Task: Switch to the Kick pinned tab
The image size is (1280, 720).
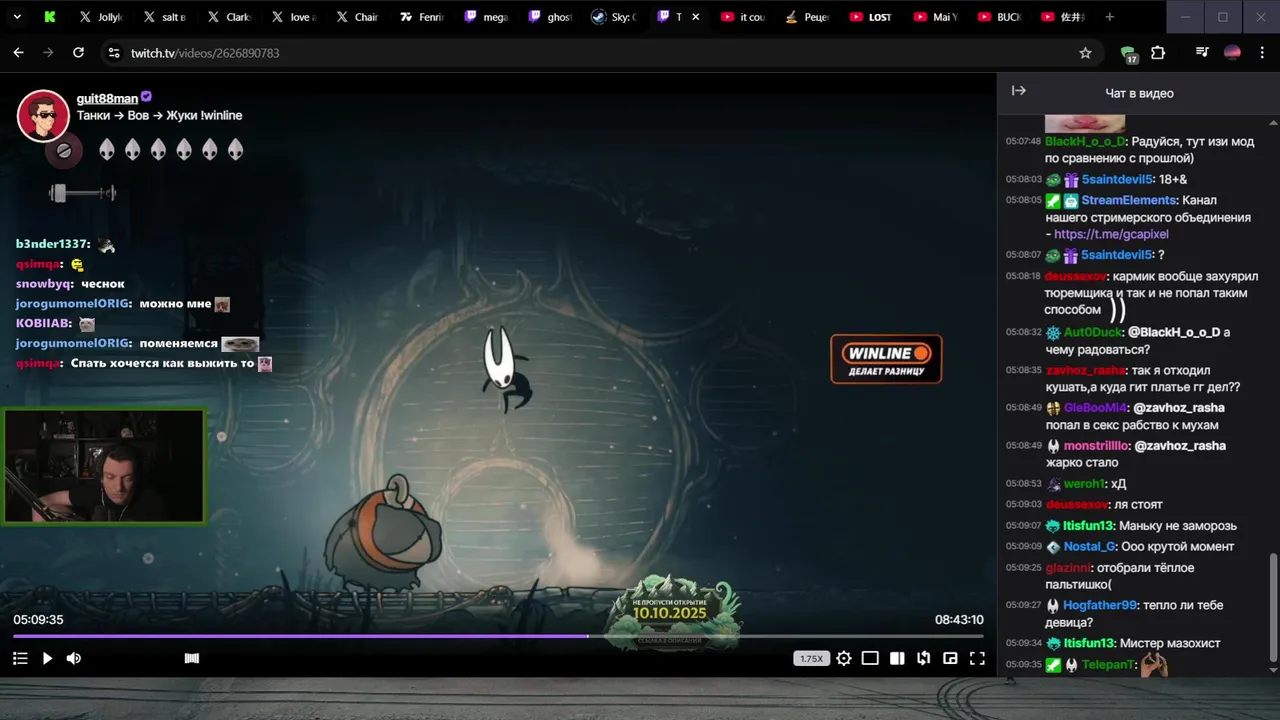Action: [x=50, y=17]
